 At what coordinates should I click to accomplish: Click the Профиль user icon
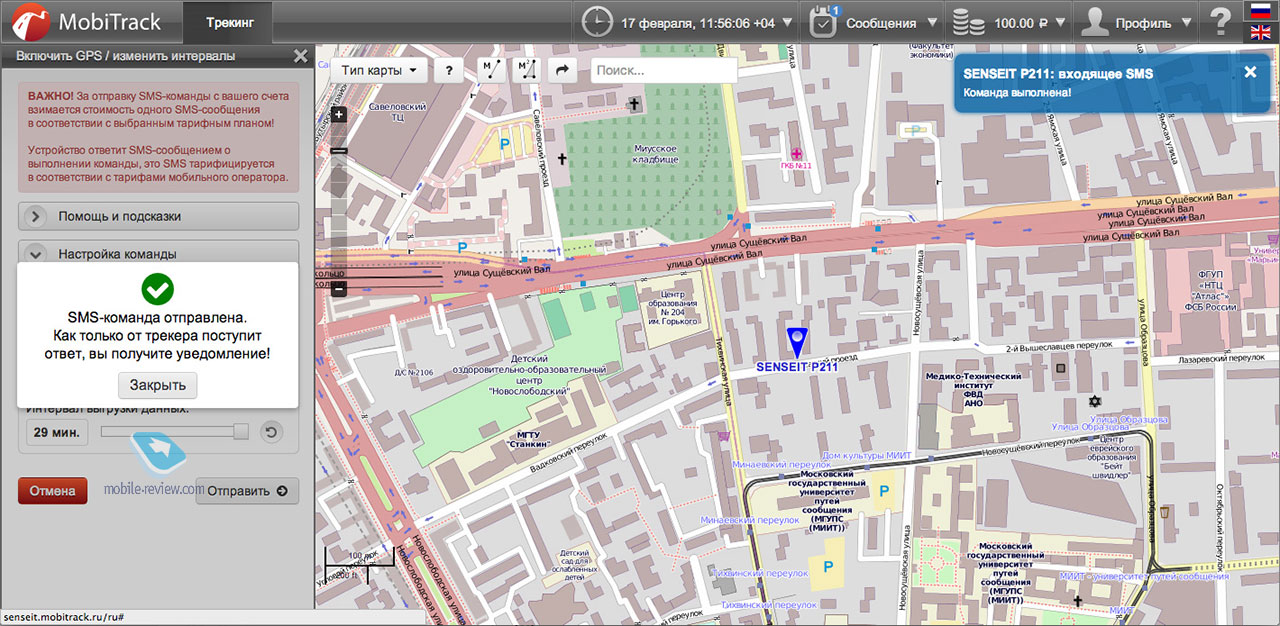tap(1096, 22)
